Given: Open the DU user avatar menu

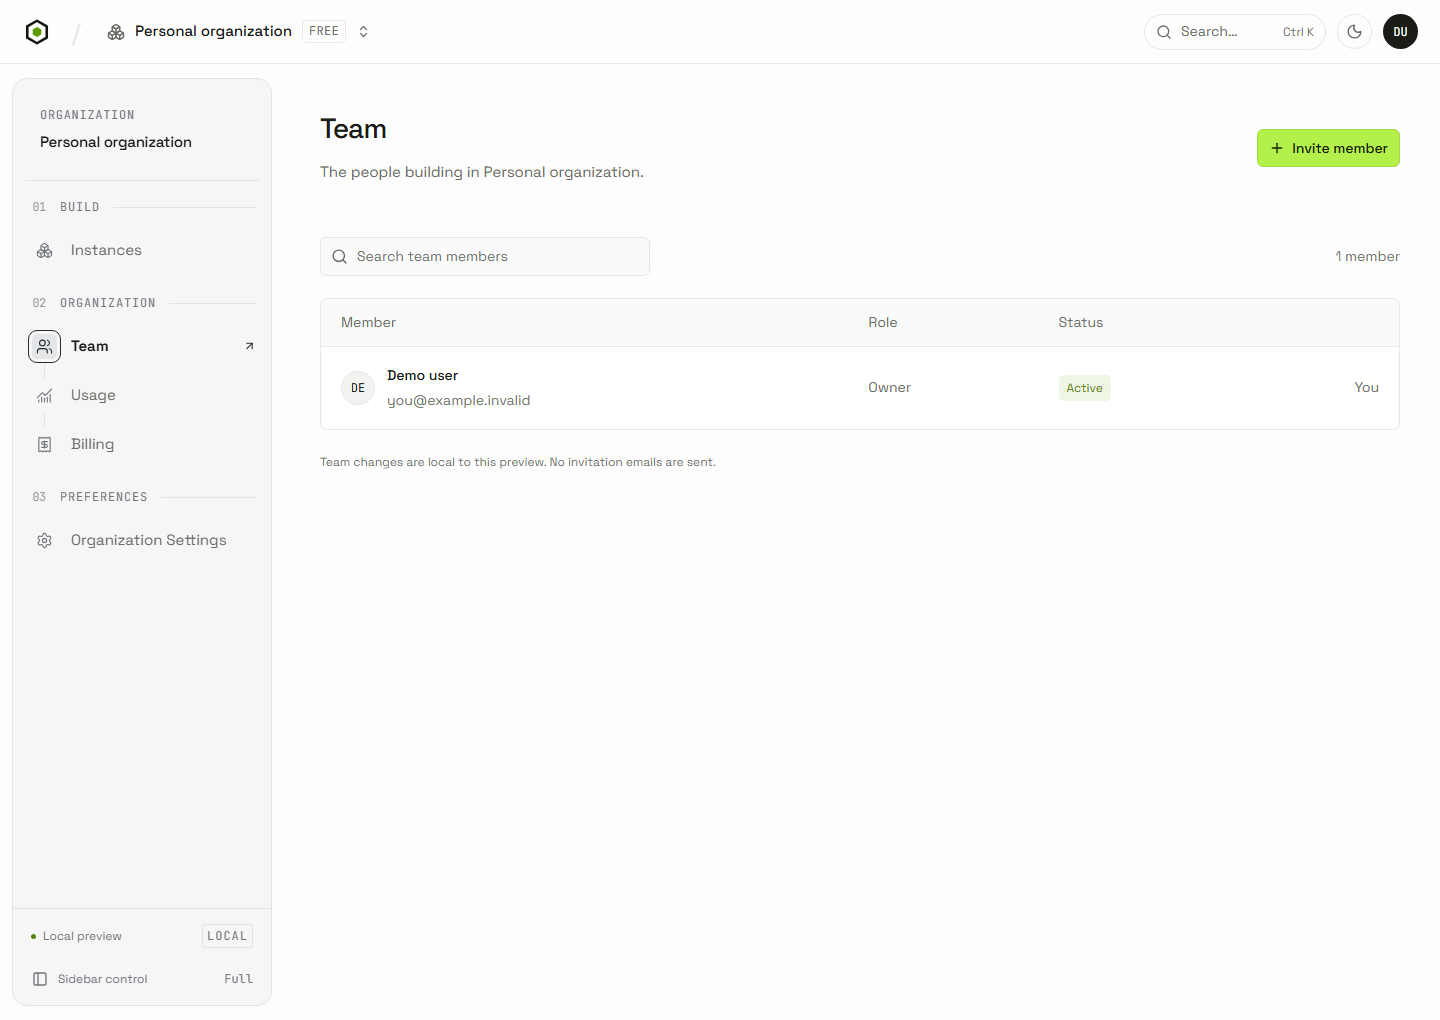Looking at the screenshot, I should [1400, 32].
